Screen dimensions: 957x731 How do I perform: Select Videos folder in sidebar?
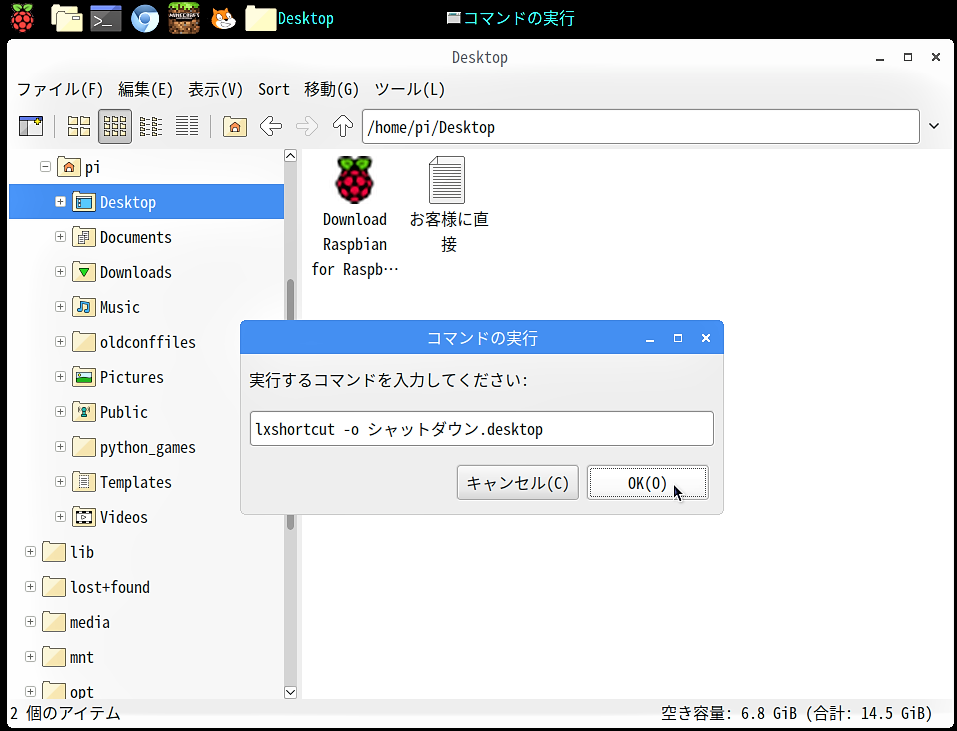pos(110,517)
